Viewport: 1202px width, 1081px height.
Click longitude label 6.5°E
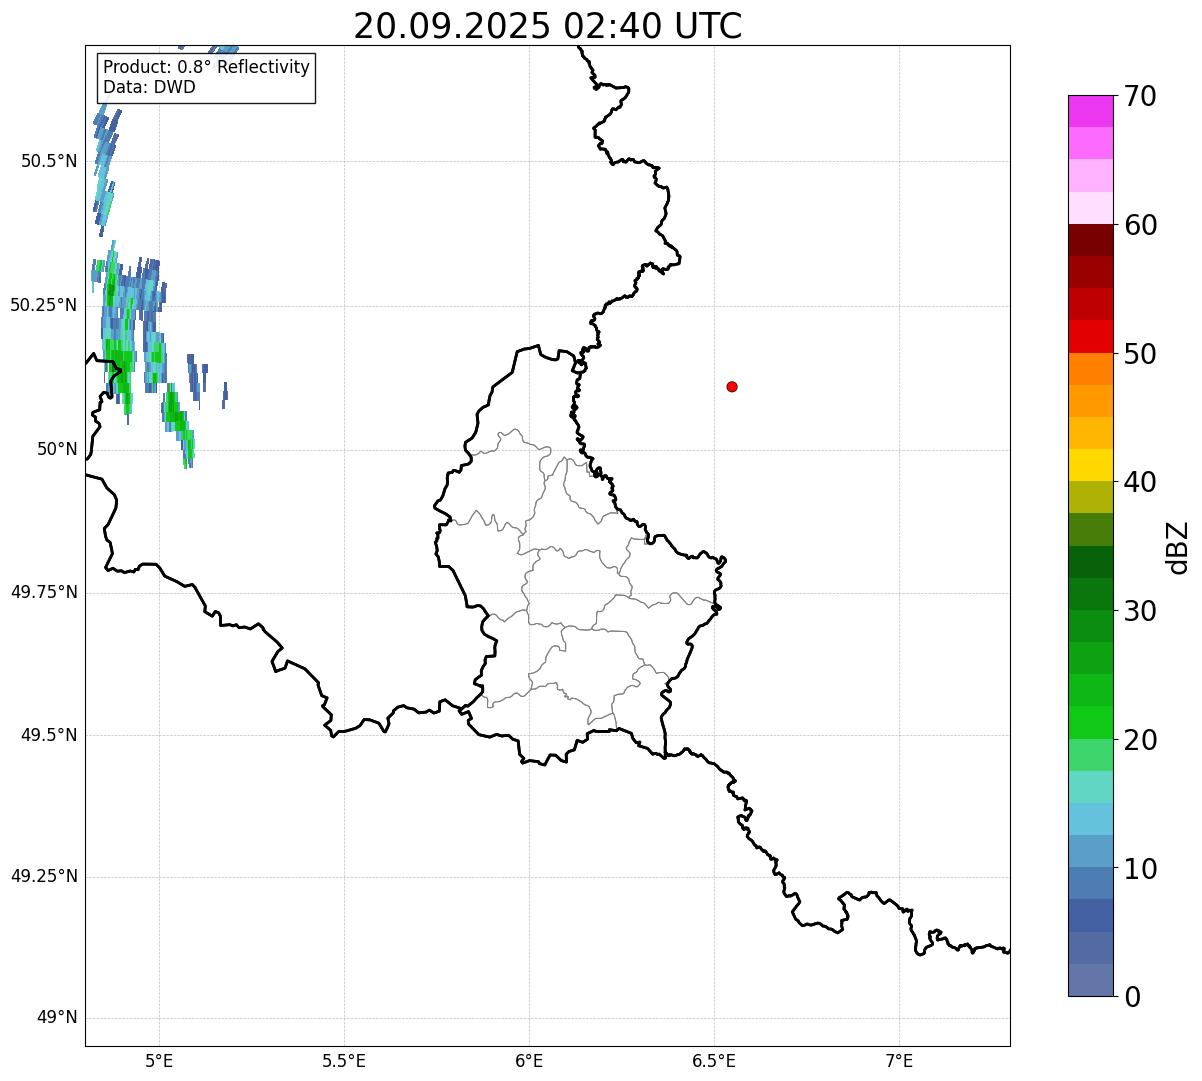point(714,1061)
